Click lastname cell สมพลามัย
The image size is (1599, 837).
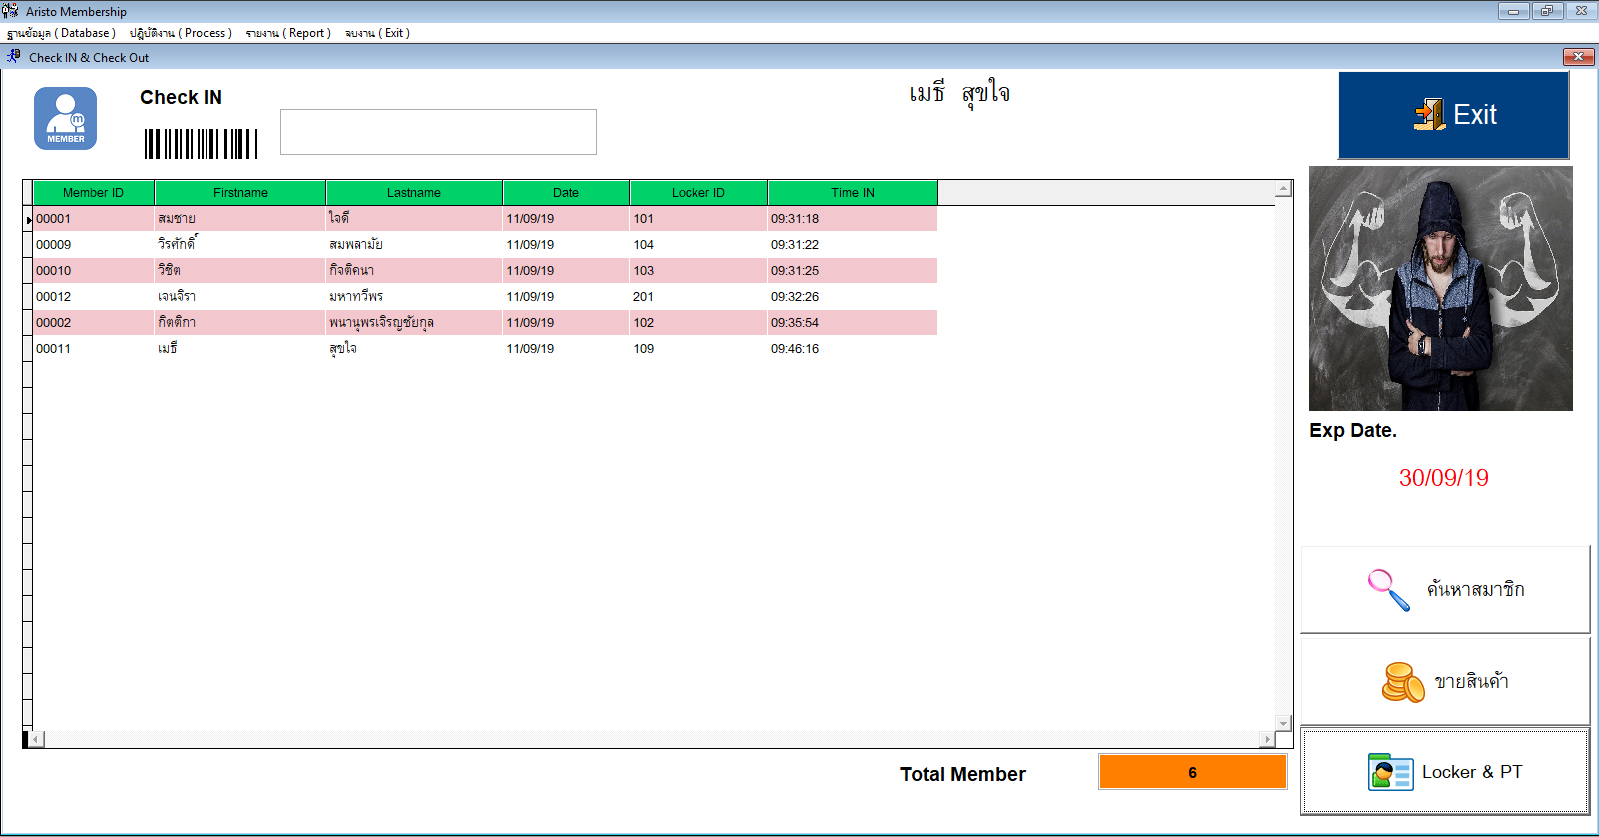point(414,245)
